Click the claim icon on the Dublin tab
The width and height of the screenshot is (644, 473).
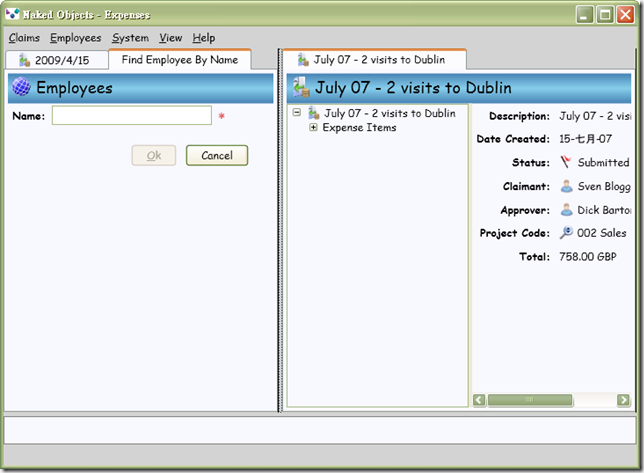pos(303,60)
